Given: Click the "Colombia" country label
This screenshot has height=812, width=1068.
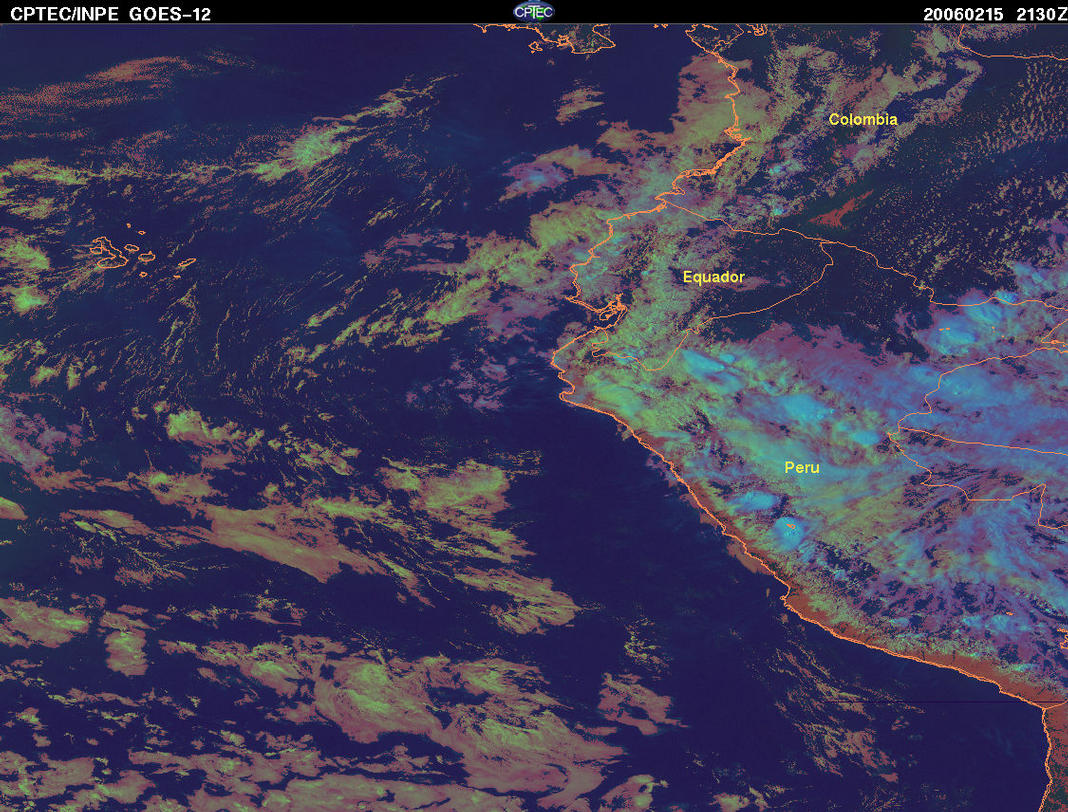Looking at the screenshot, I should click(x=863, y=119).
